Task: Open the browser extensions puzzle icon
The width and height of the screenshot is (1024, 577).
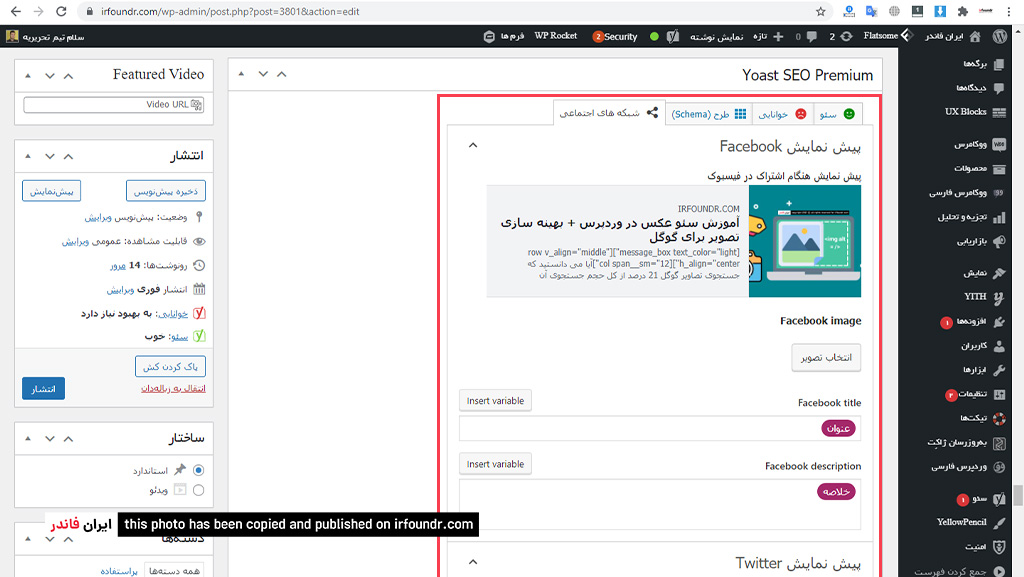Action: [963, 11]
